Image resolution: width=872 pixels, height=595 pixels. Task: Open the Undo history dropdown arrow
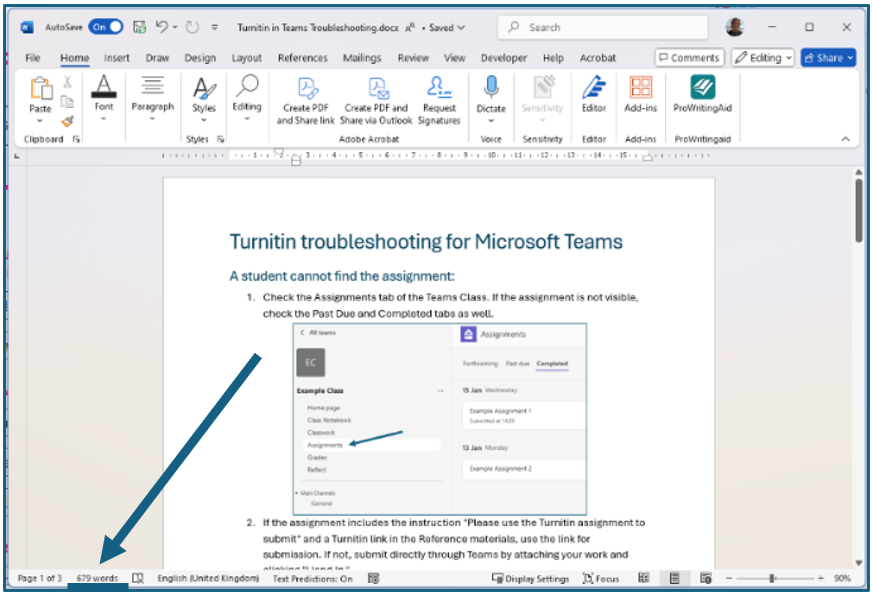pyautogui.click(x=175, y=27)
